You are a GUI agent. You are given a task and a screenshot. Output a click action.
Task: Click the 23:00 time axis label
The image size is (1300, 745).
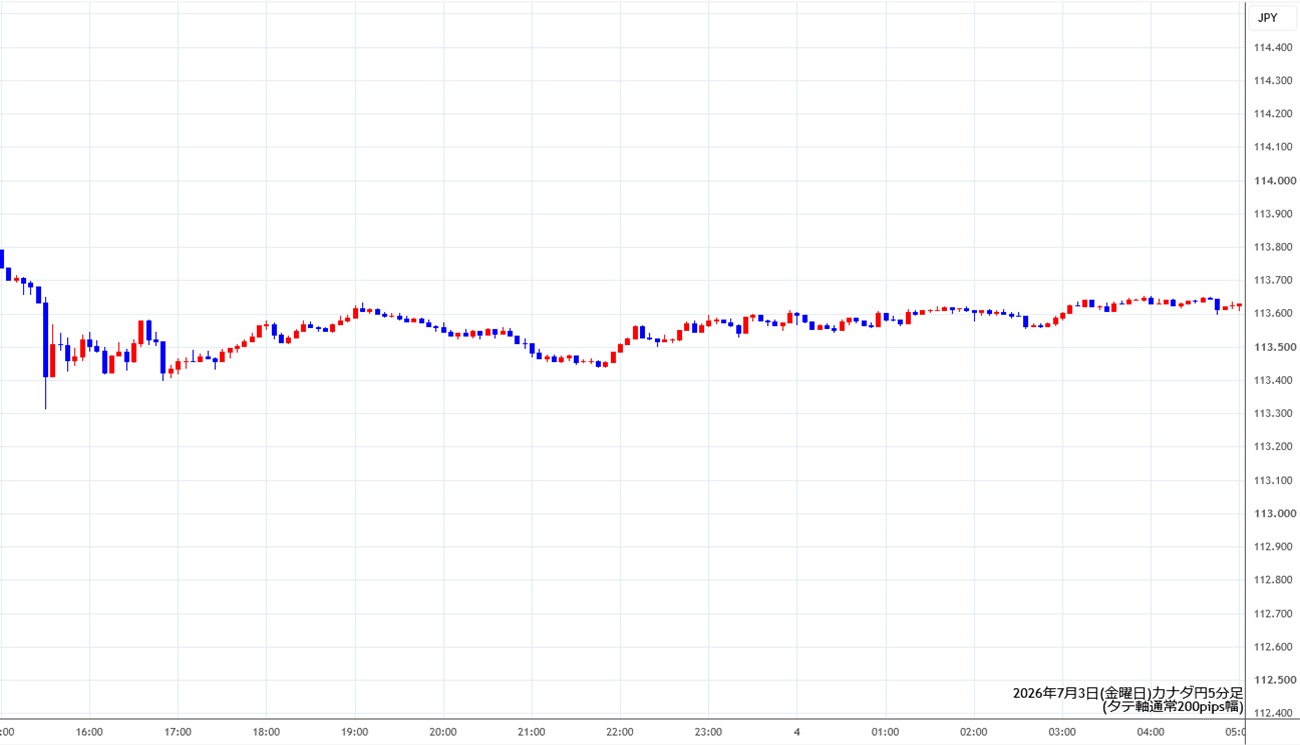pyautogui.click(x=708, y=732)
